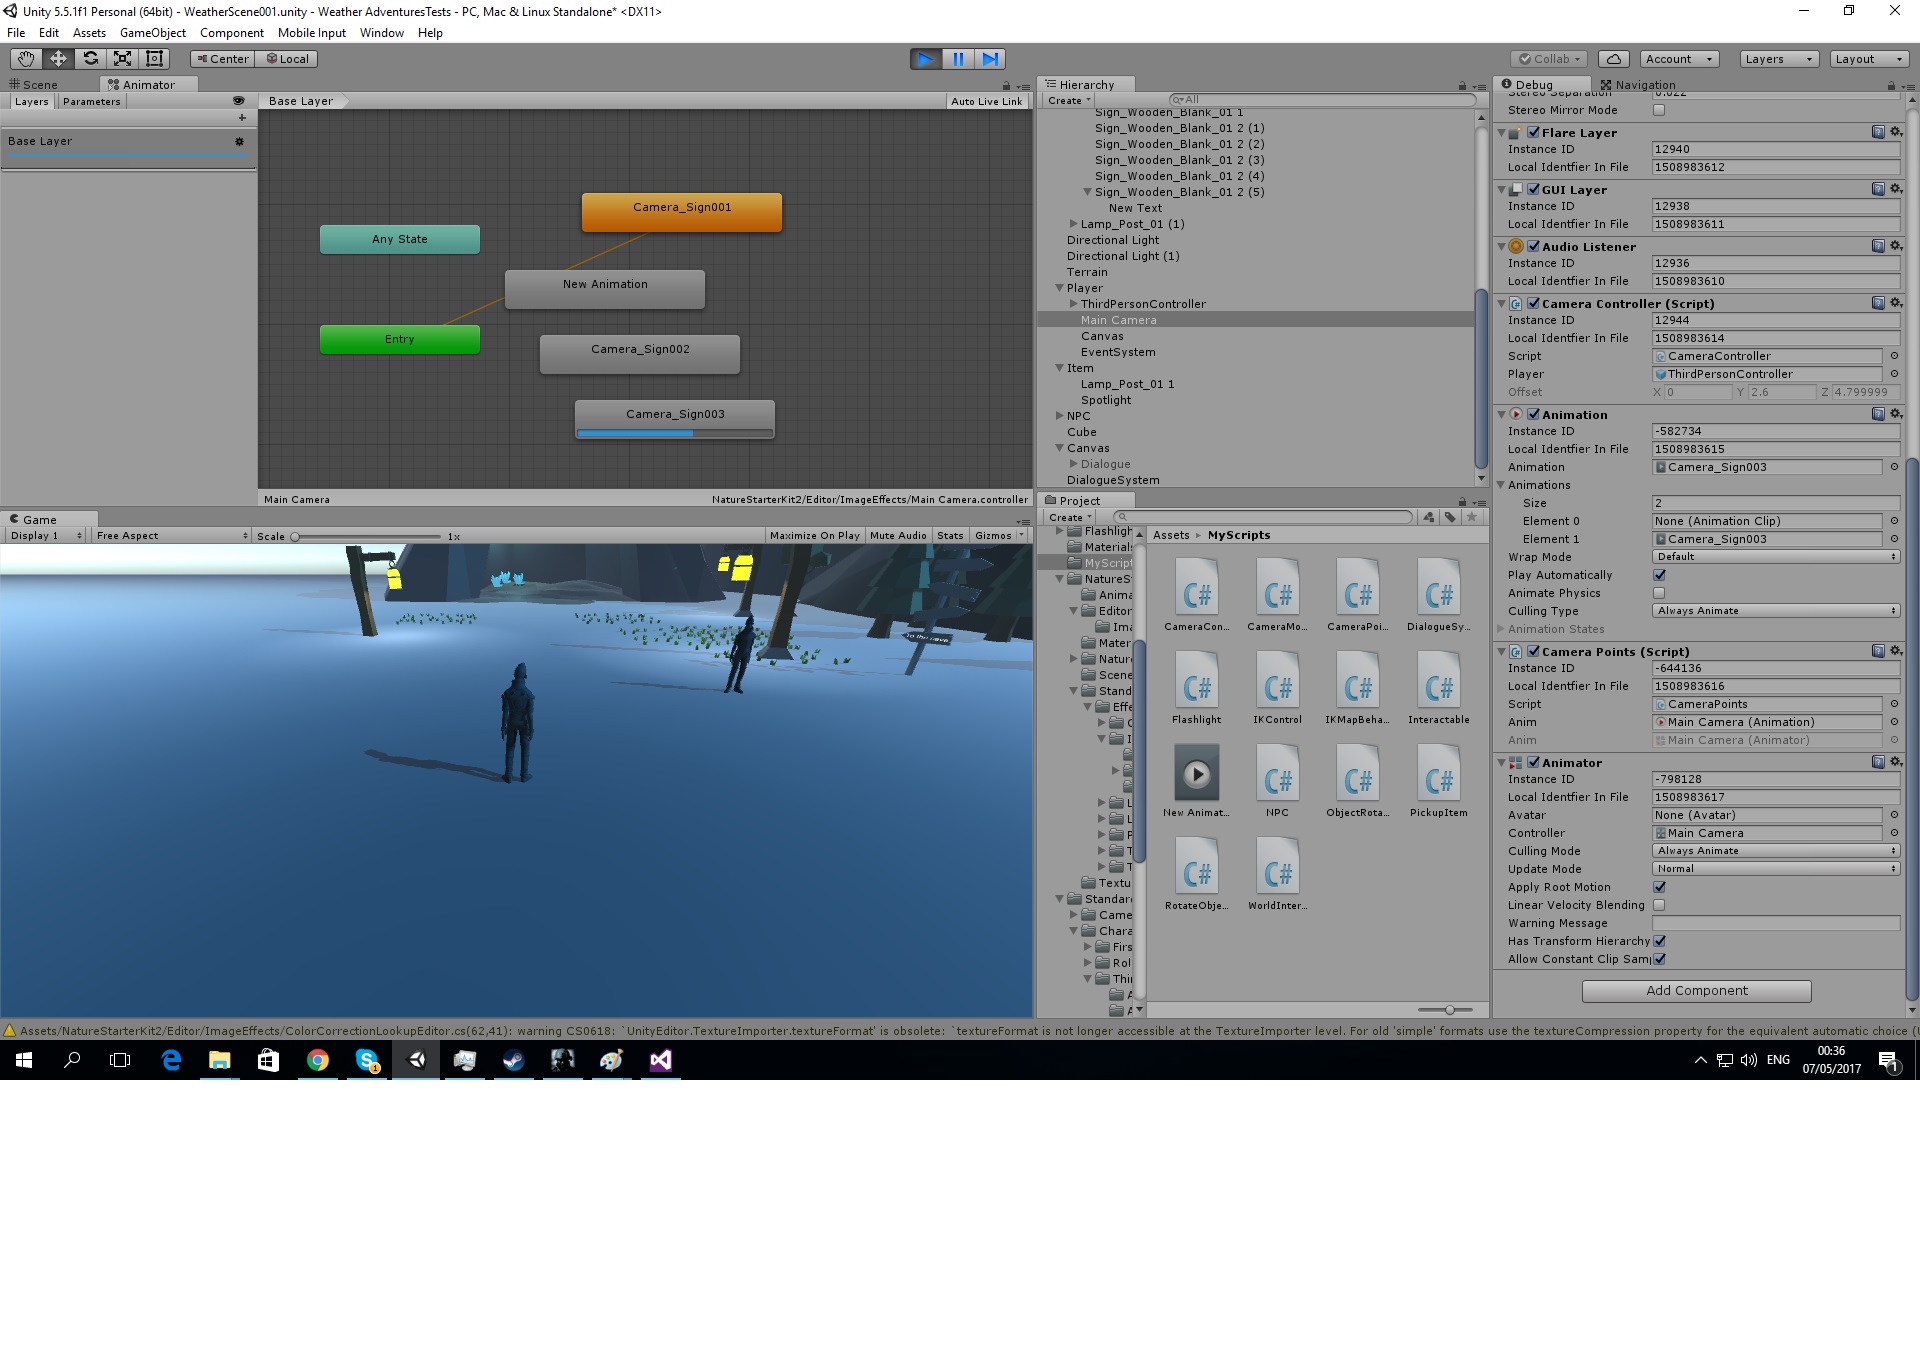This screenshot has height=1346, width=1920.
Task: Toggle Mute Audio button
Action: pos(898,536)
